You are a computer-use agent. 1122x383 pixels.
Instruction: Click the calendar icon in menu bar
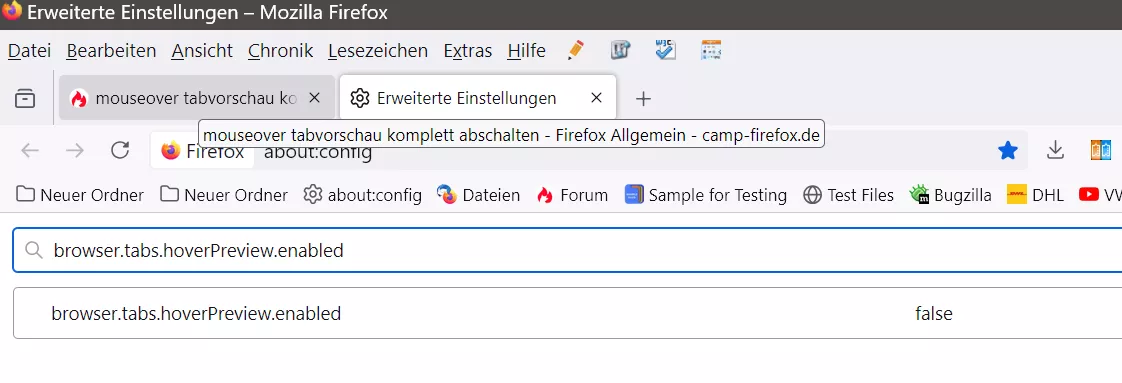click(711, 50)
